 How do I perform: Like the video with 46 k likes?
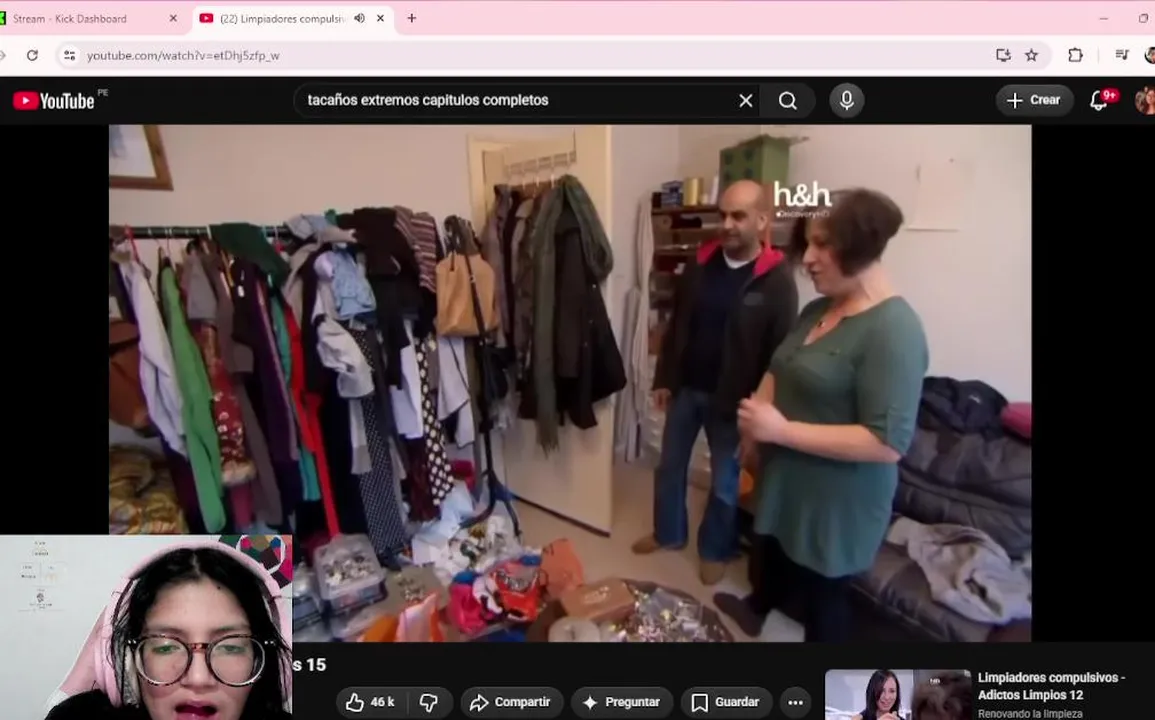click(x=371, y=702)
